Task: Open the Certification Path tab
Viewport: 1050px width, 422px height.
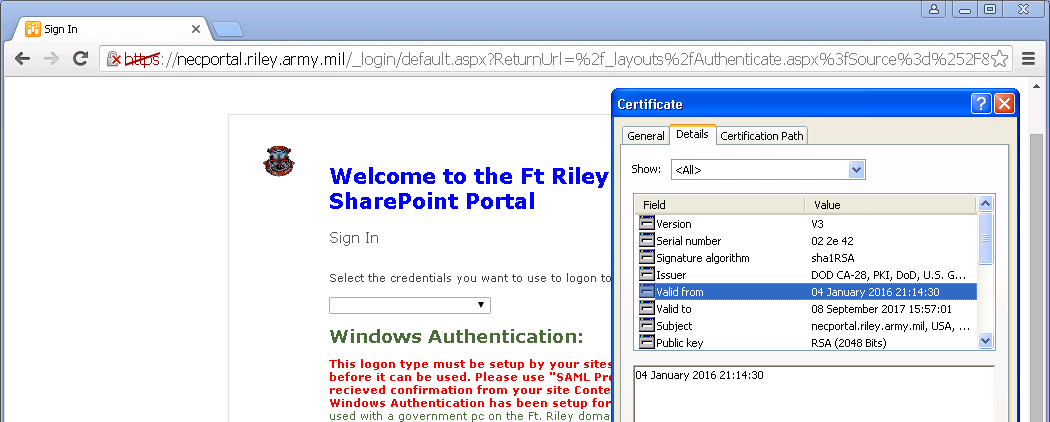Action: tap(762, 136)
